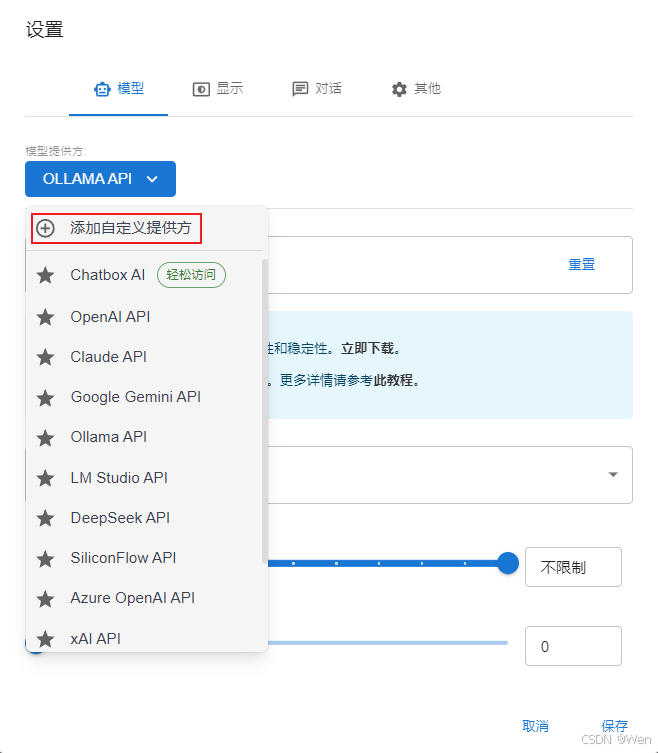Click the star icon next to OpenAI API

coord(46,317)
